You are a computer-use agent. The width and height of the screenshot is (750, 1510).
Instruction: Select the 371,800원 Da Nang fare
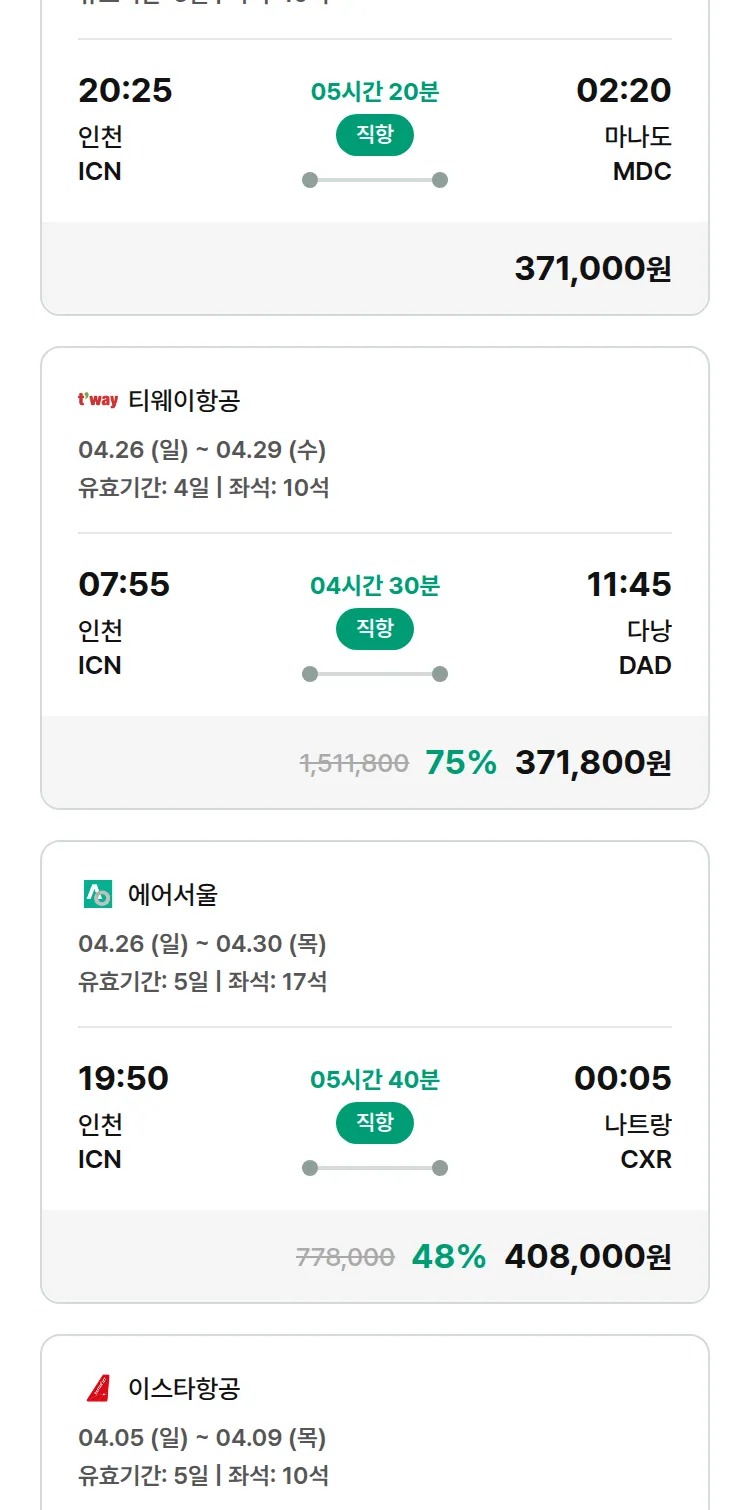tap(592, 762)
